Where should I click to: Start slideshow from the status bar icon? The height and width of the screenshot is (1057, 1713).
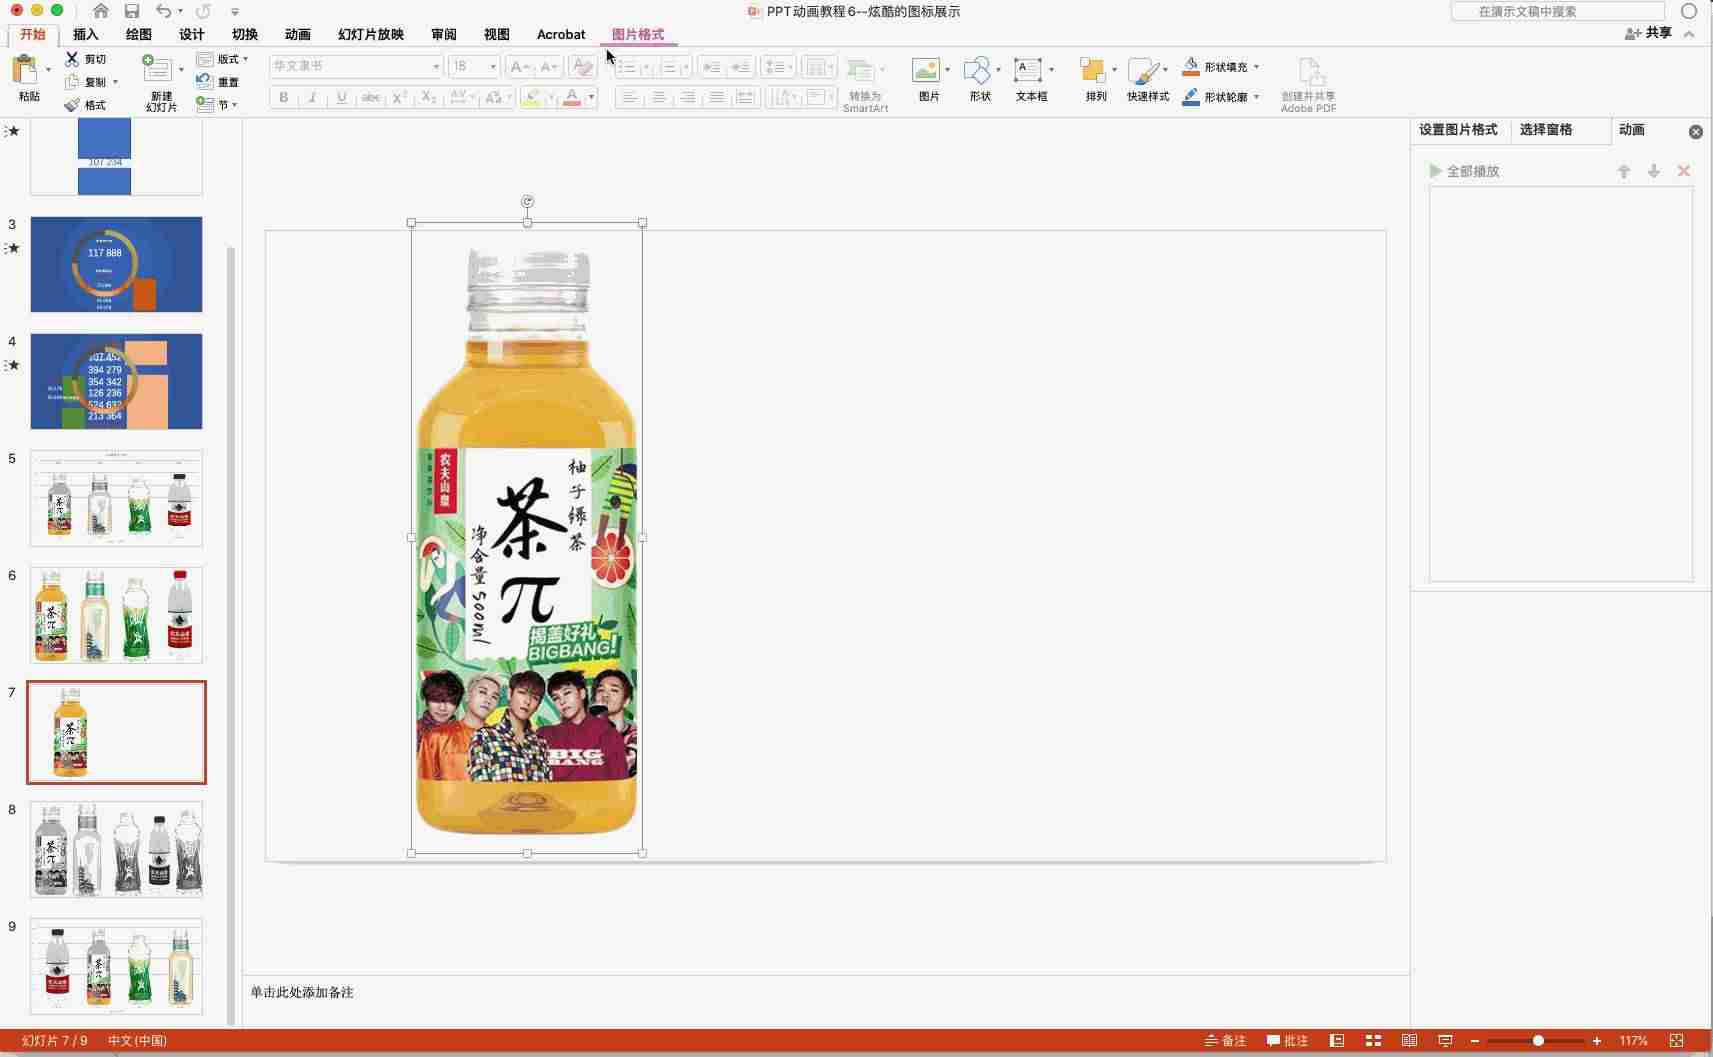point(1445,1041)
